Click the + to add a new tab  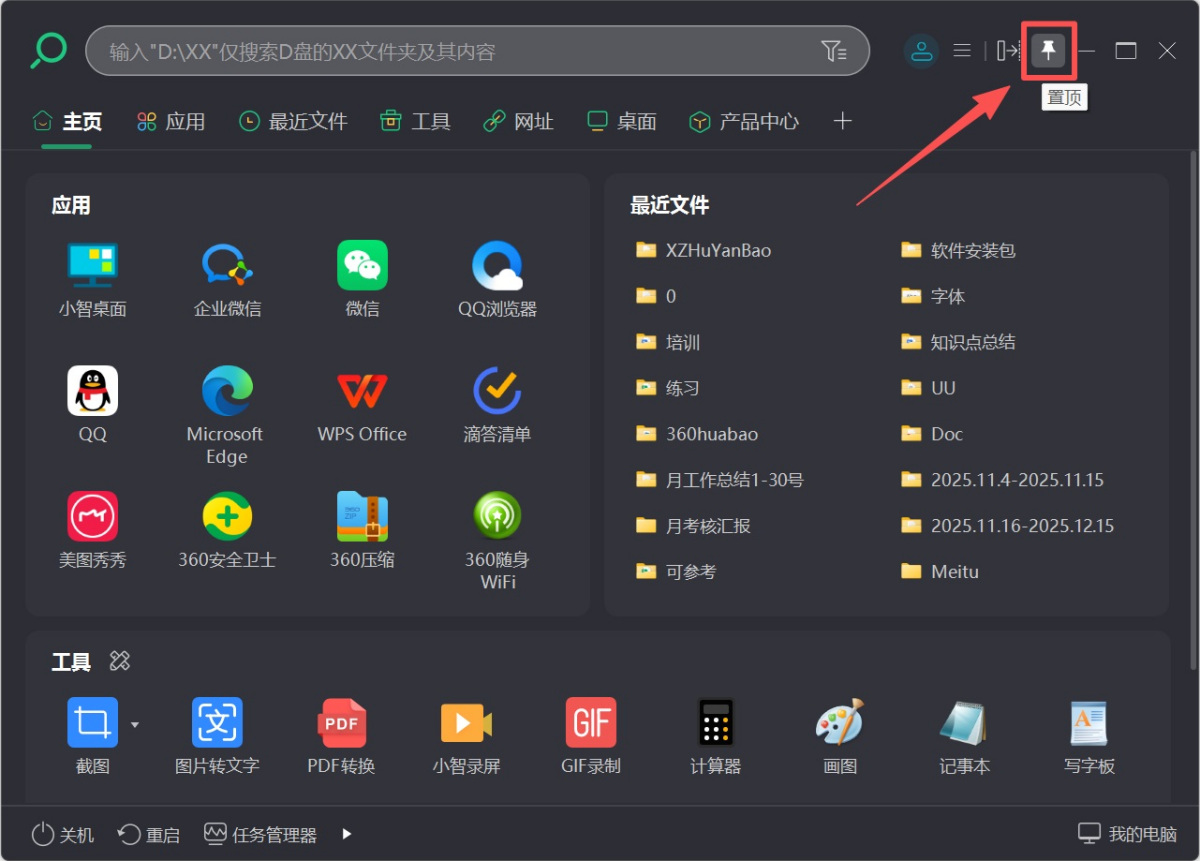tap(842, 120)
